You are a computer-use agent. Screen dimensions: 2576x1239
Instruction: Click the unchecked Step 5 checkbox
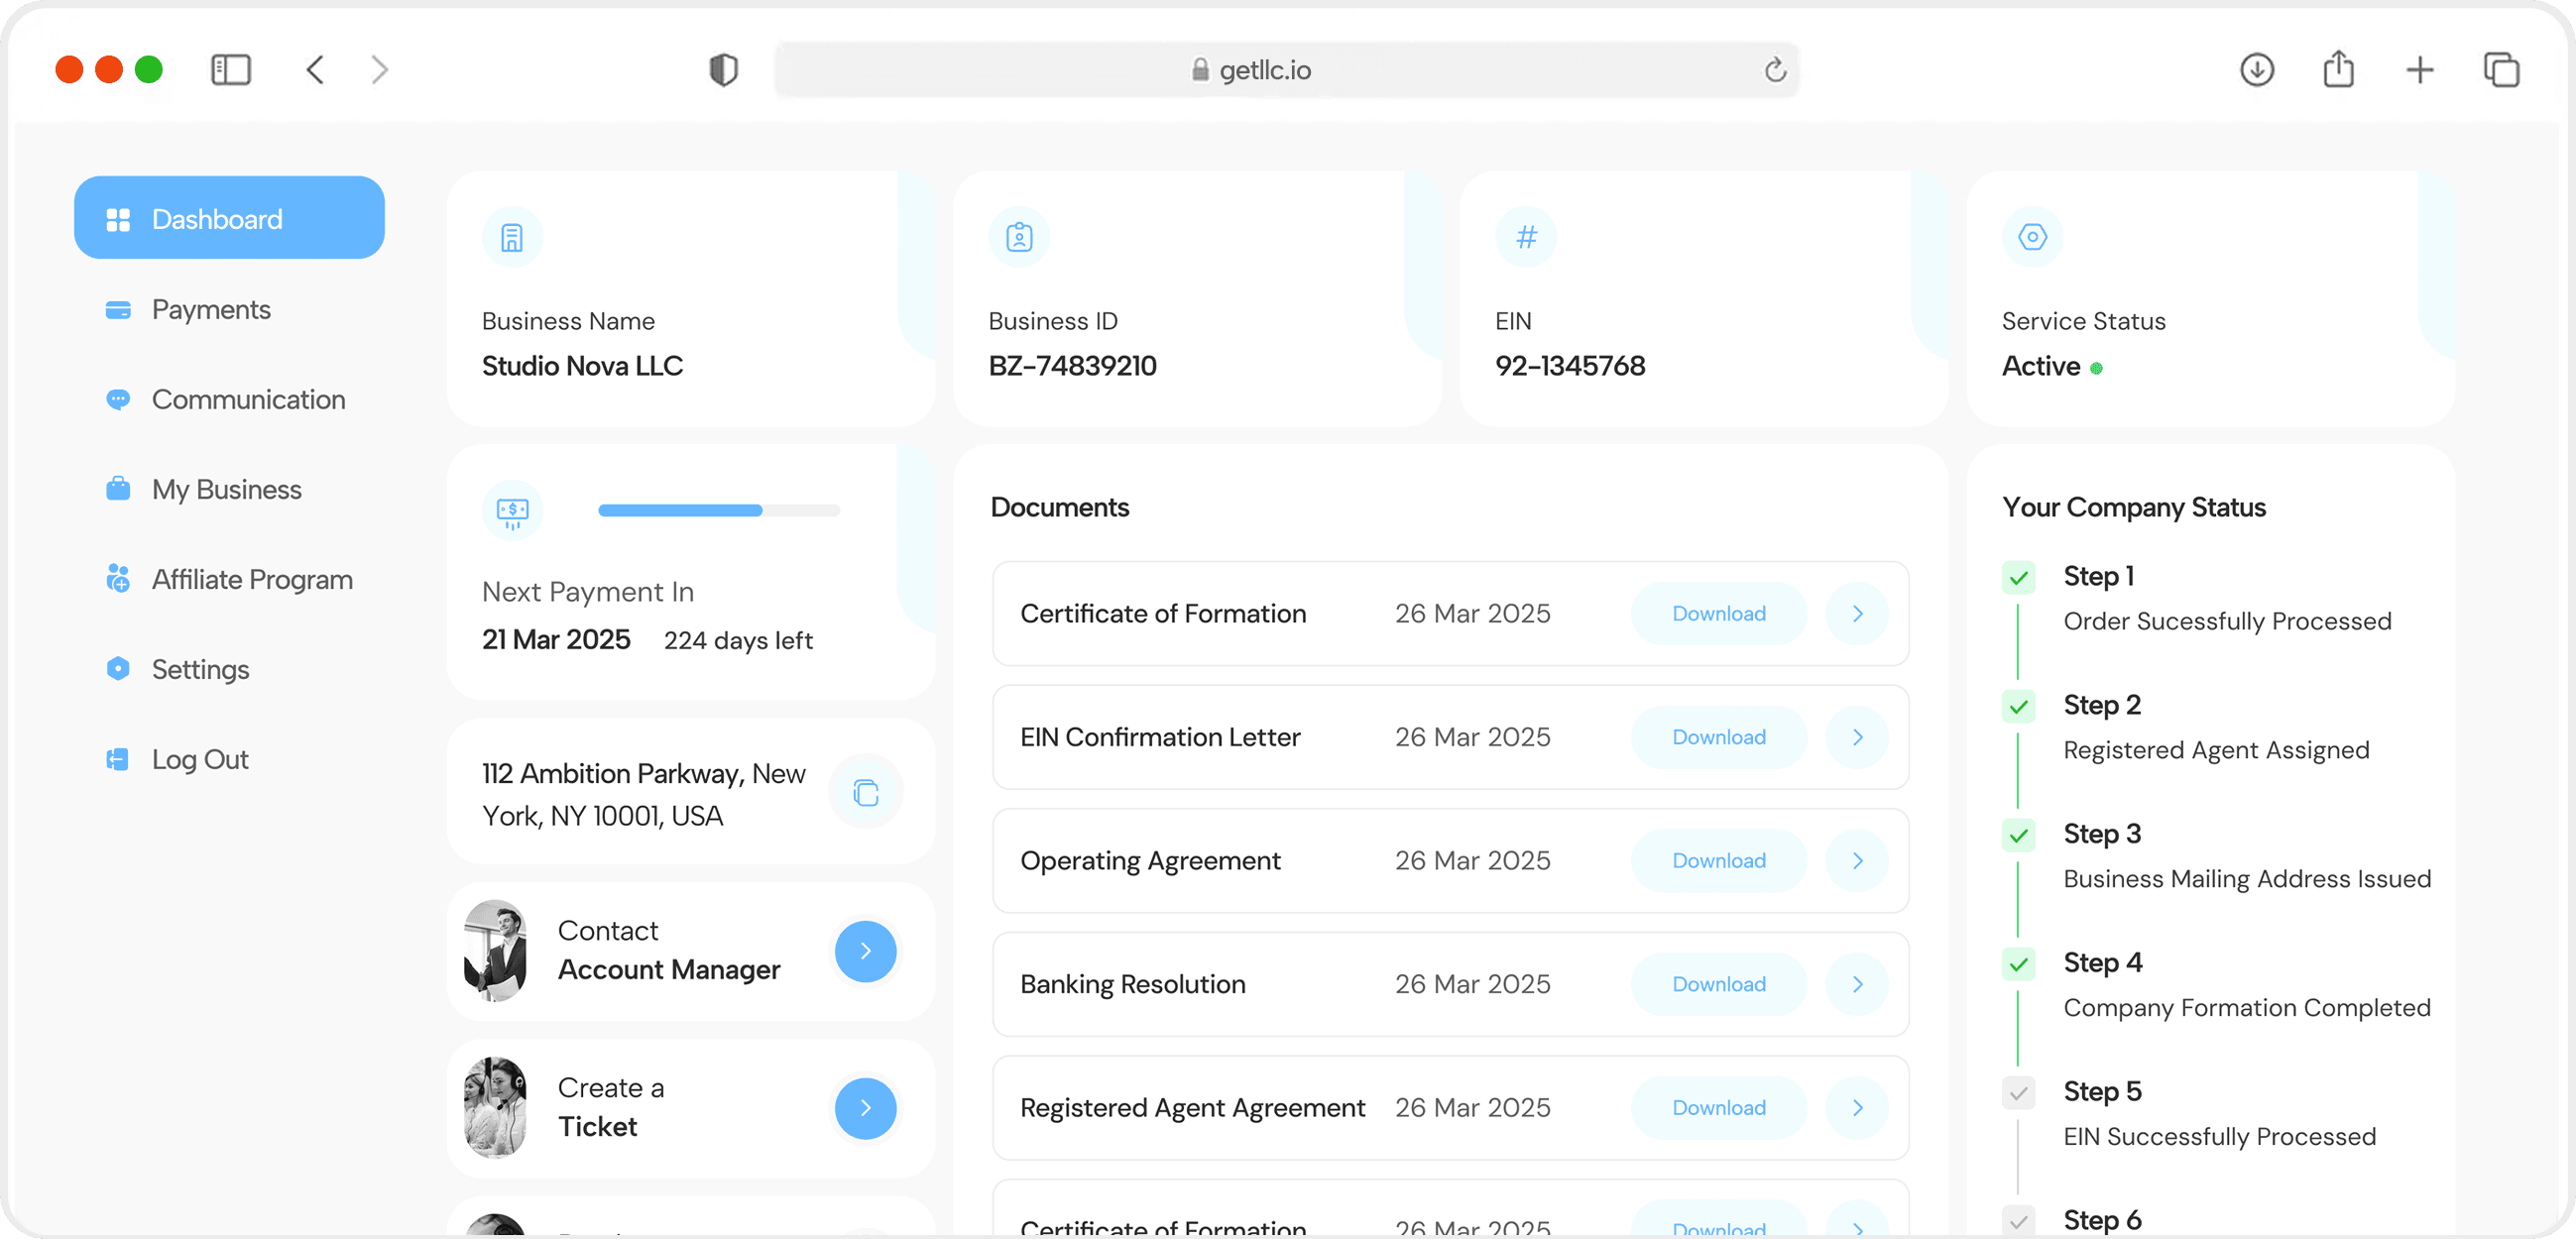pyautogui.click(x=2019, y=1093)
